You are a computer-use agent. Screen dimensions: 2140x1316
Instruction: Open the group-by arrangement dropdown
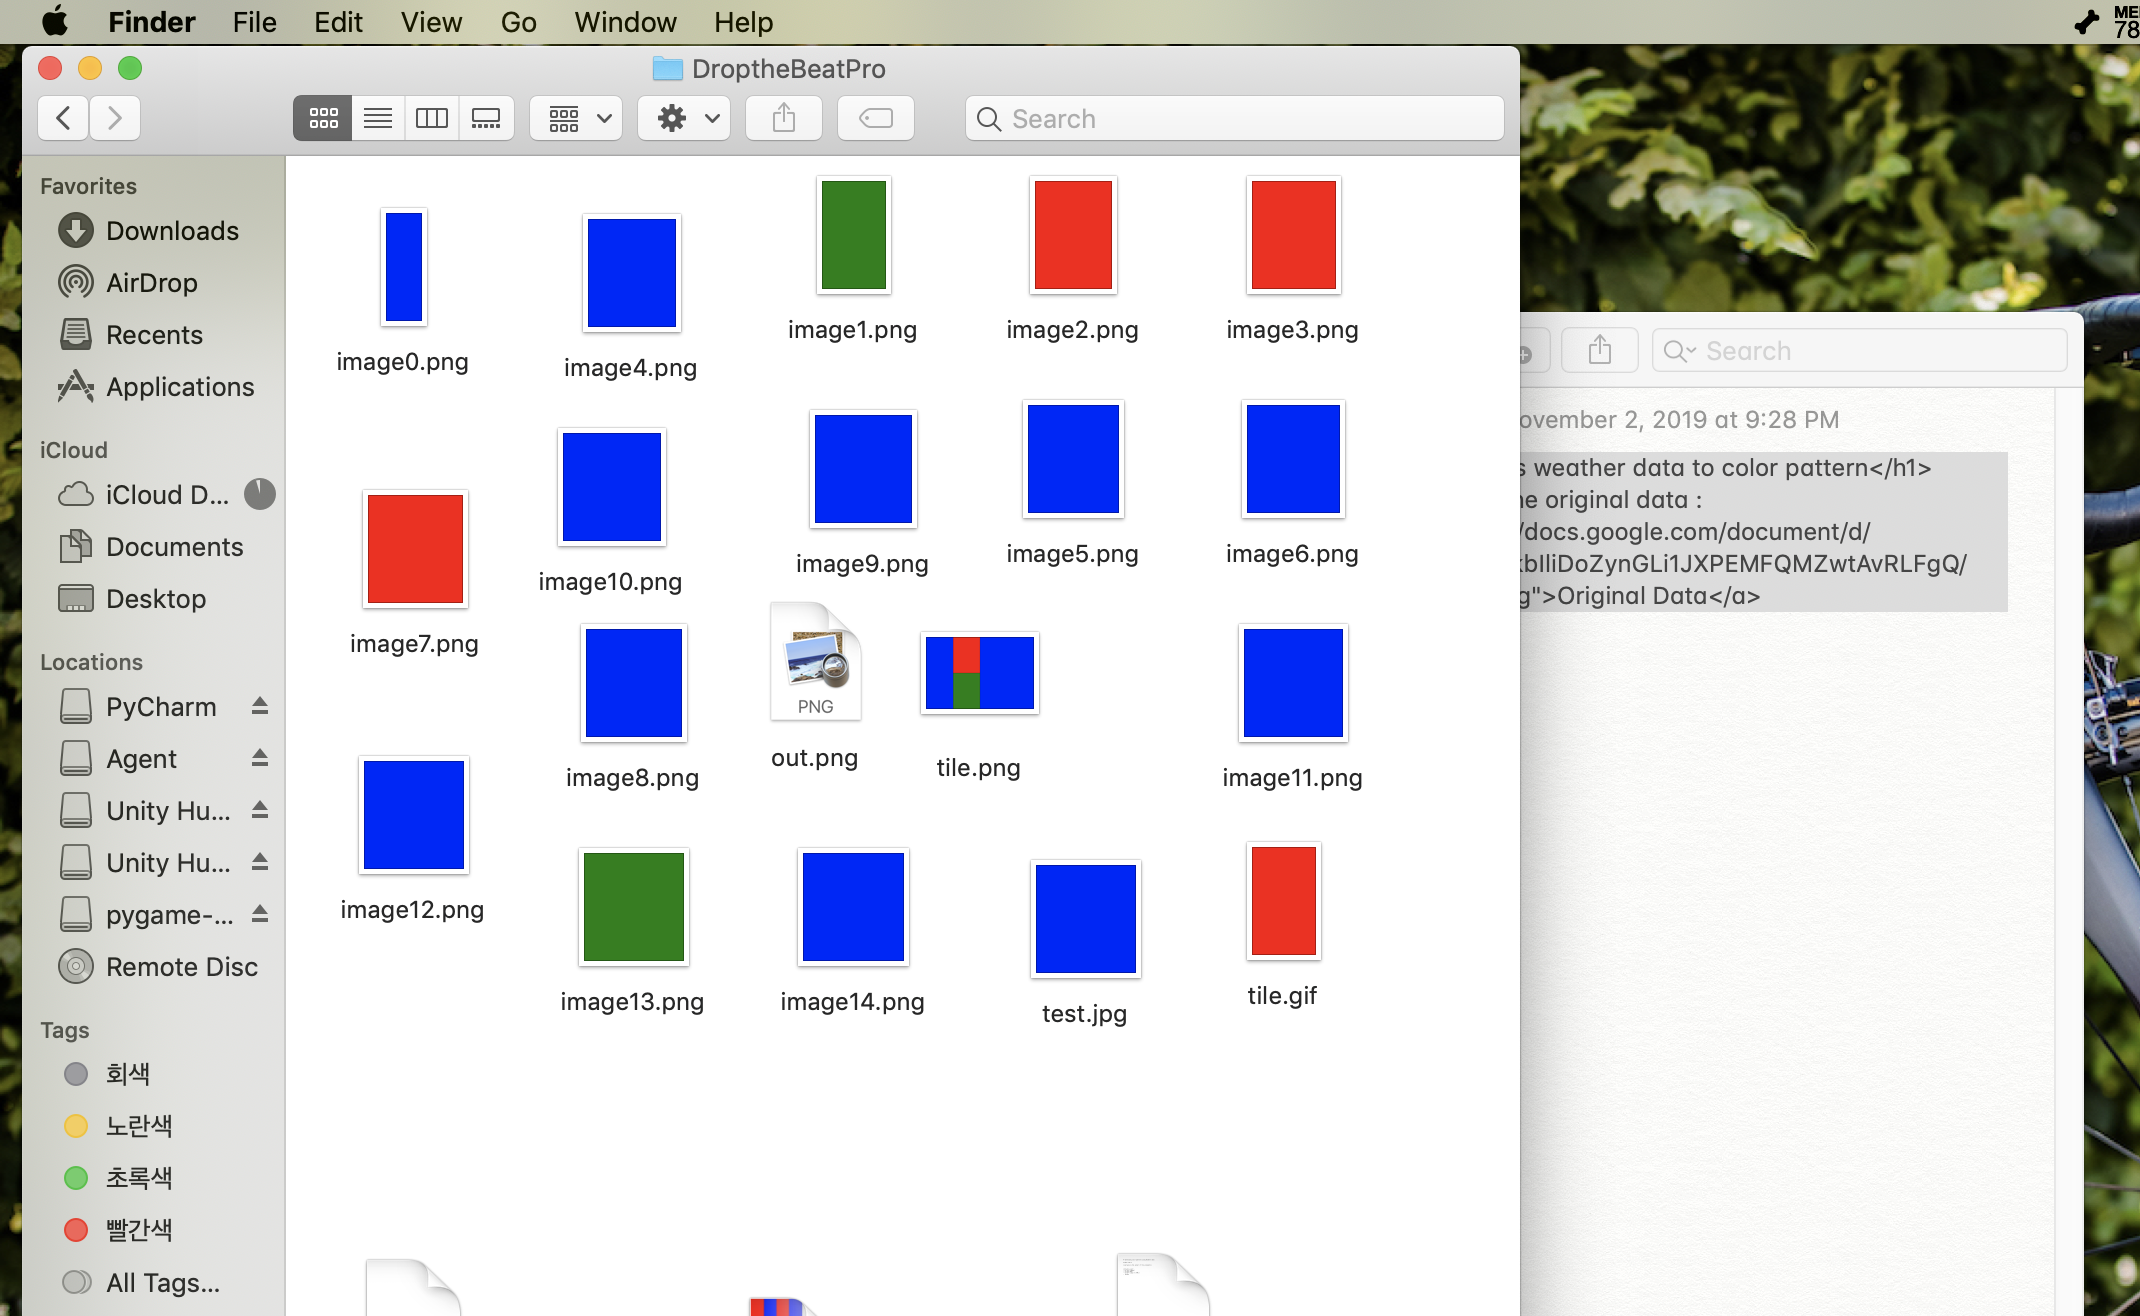pyautogui.click(x=577, y=119)
